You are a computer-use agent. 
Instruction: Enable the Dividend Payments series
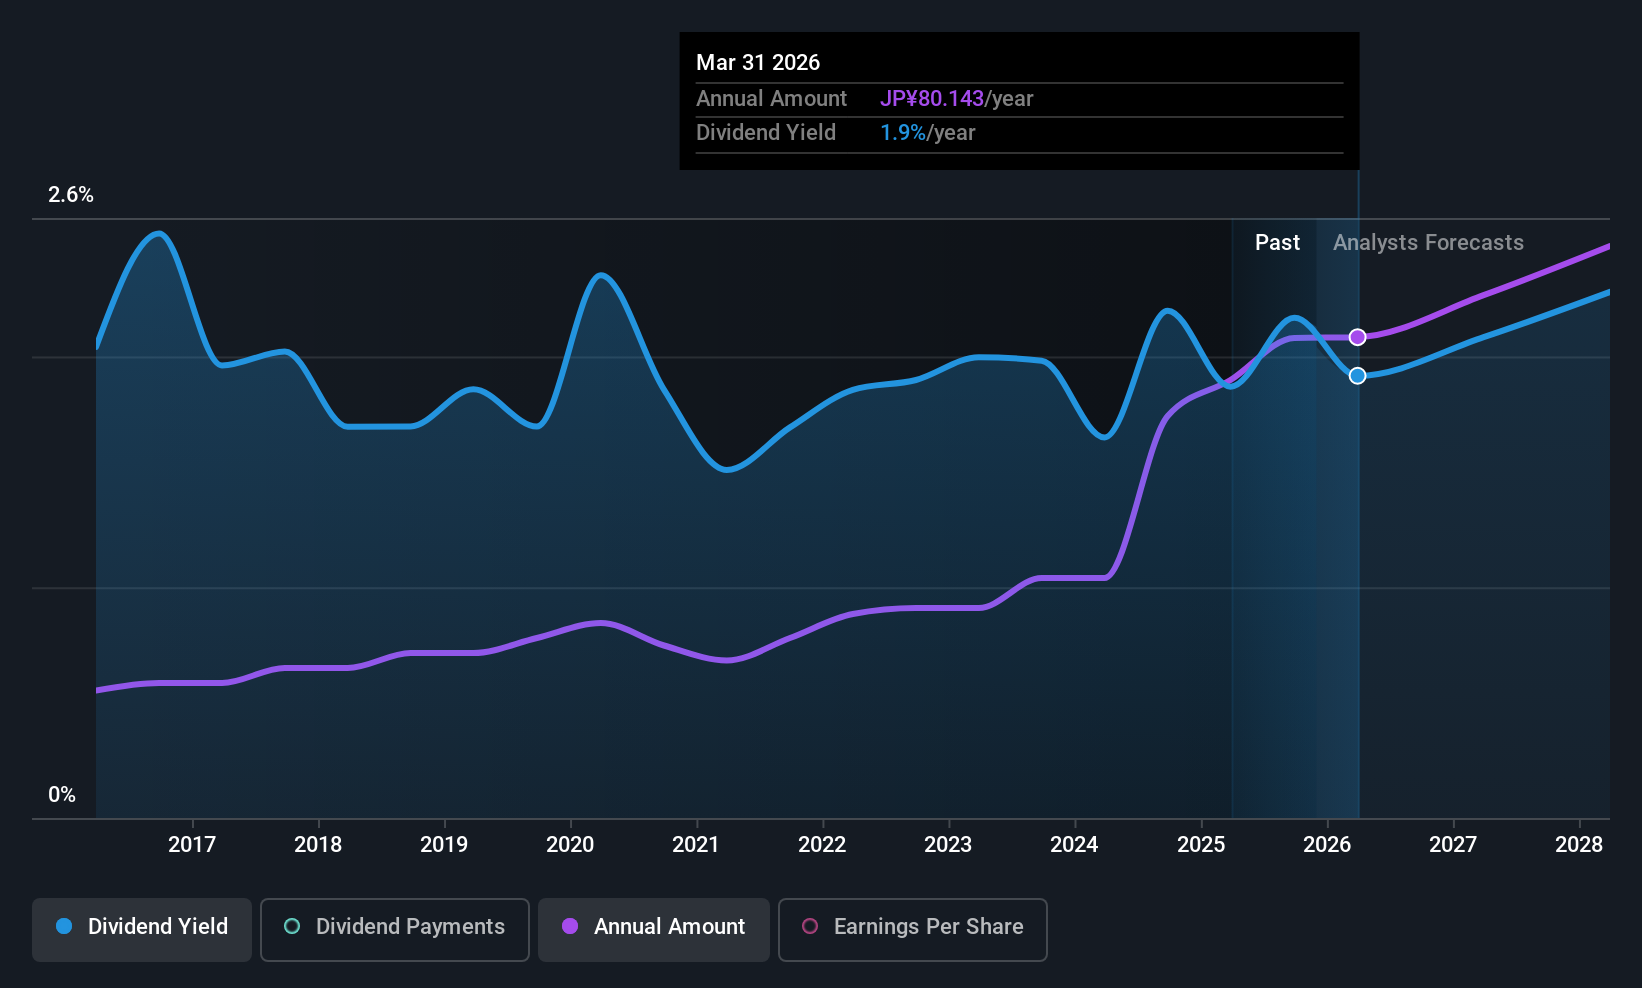(x=394, y=929)
